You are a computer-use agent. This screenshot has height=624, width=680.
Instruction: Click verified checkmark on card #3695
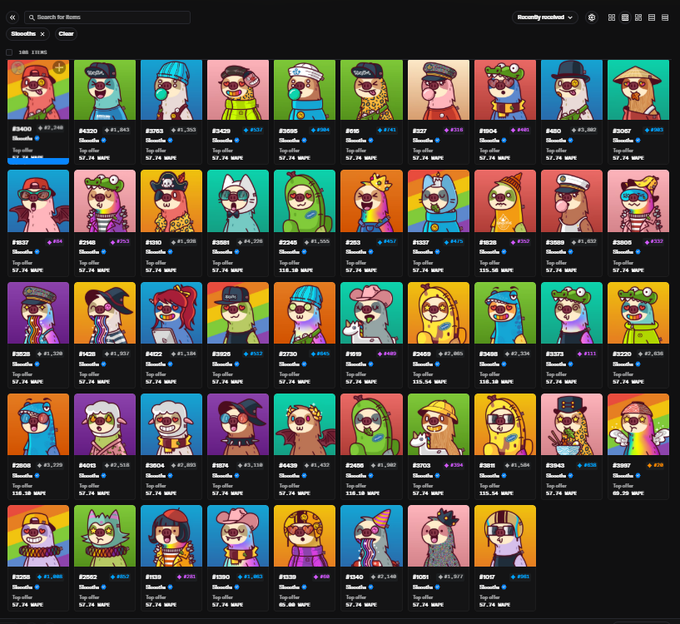(304, 140)
